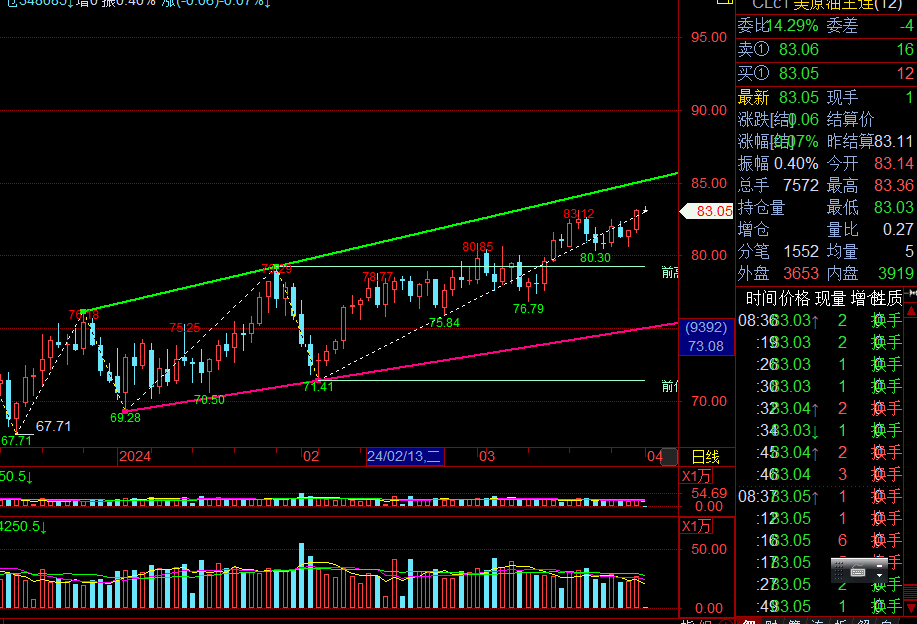
Task: Click the upper X1万 unit label
Action: click(697, 475)
